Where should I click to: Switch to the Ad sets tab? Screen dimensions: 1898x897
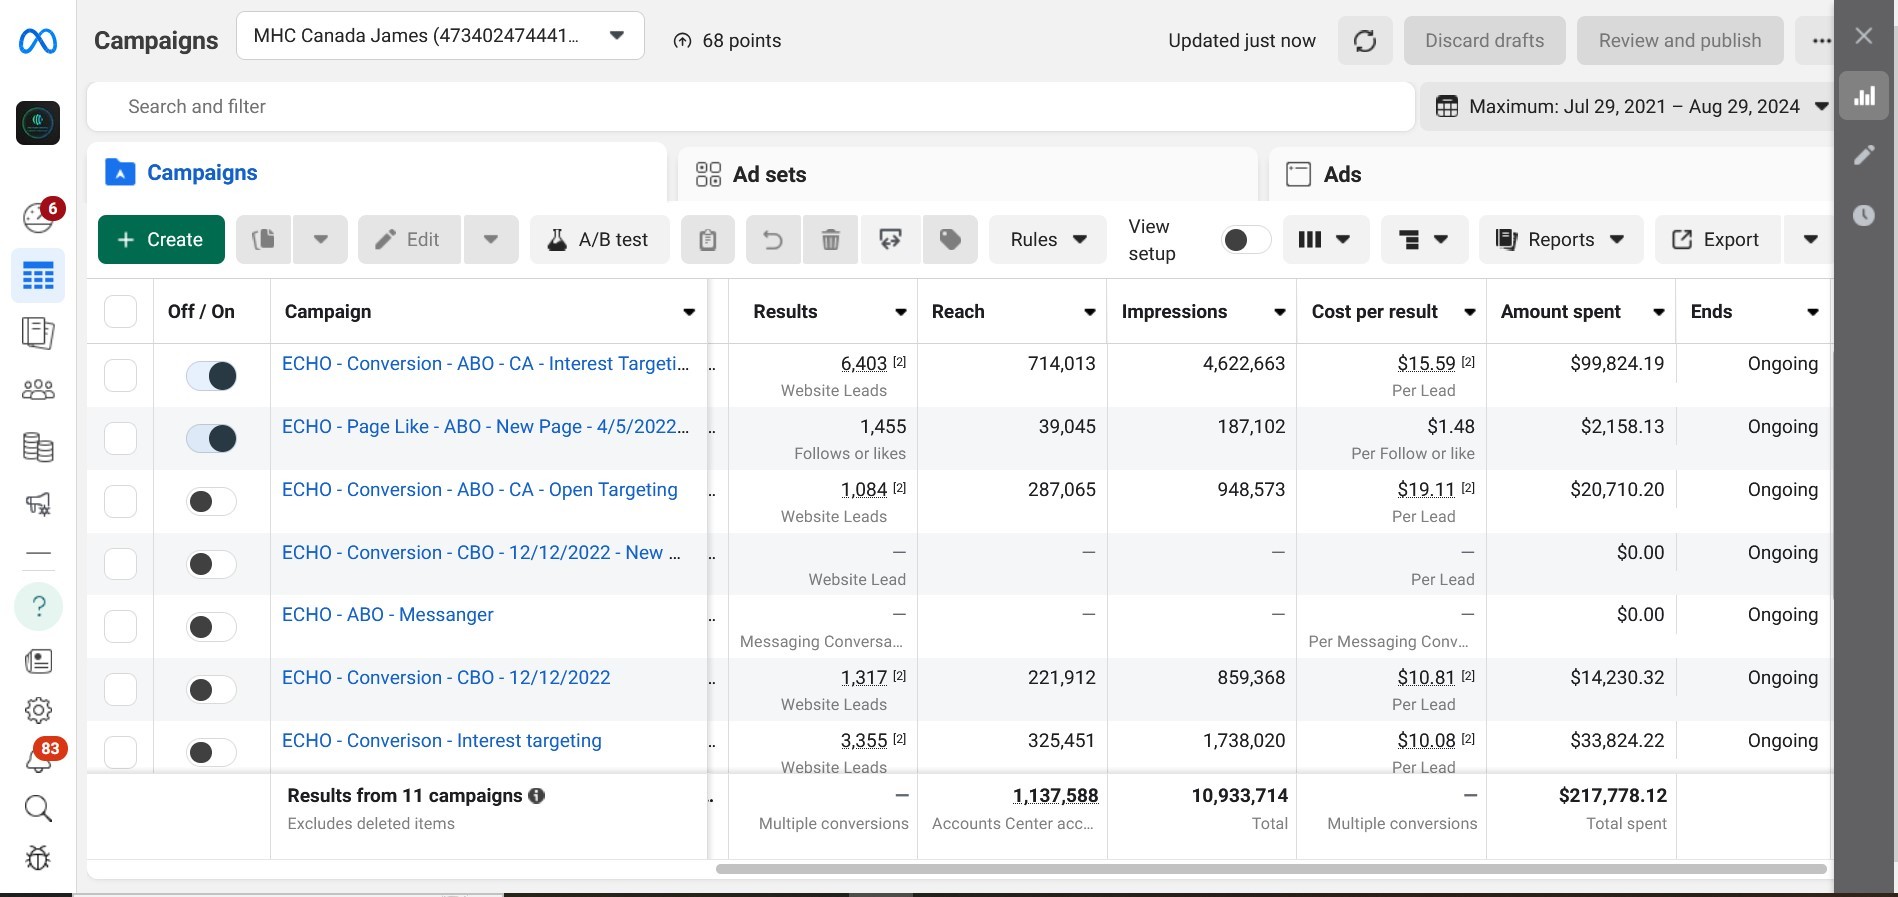(x=967, y=175)
